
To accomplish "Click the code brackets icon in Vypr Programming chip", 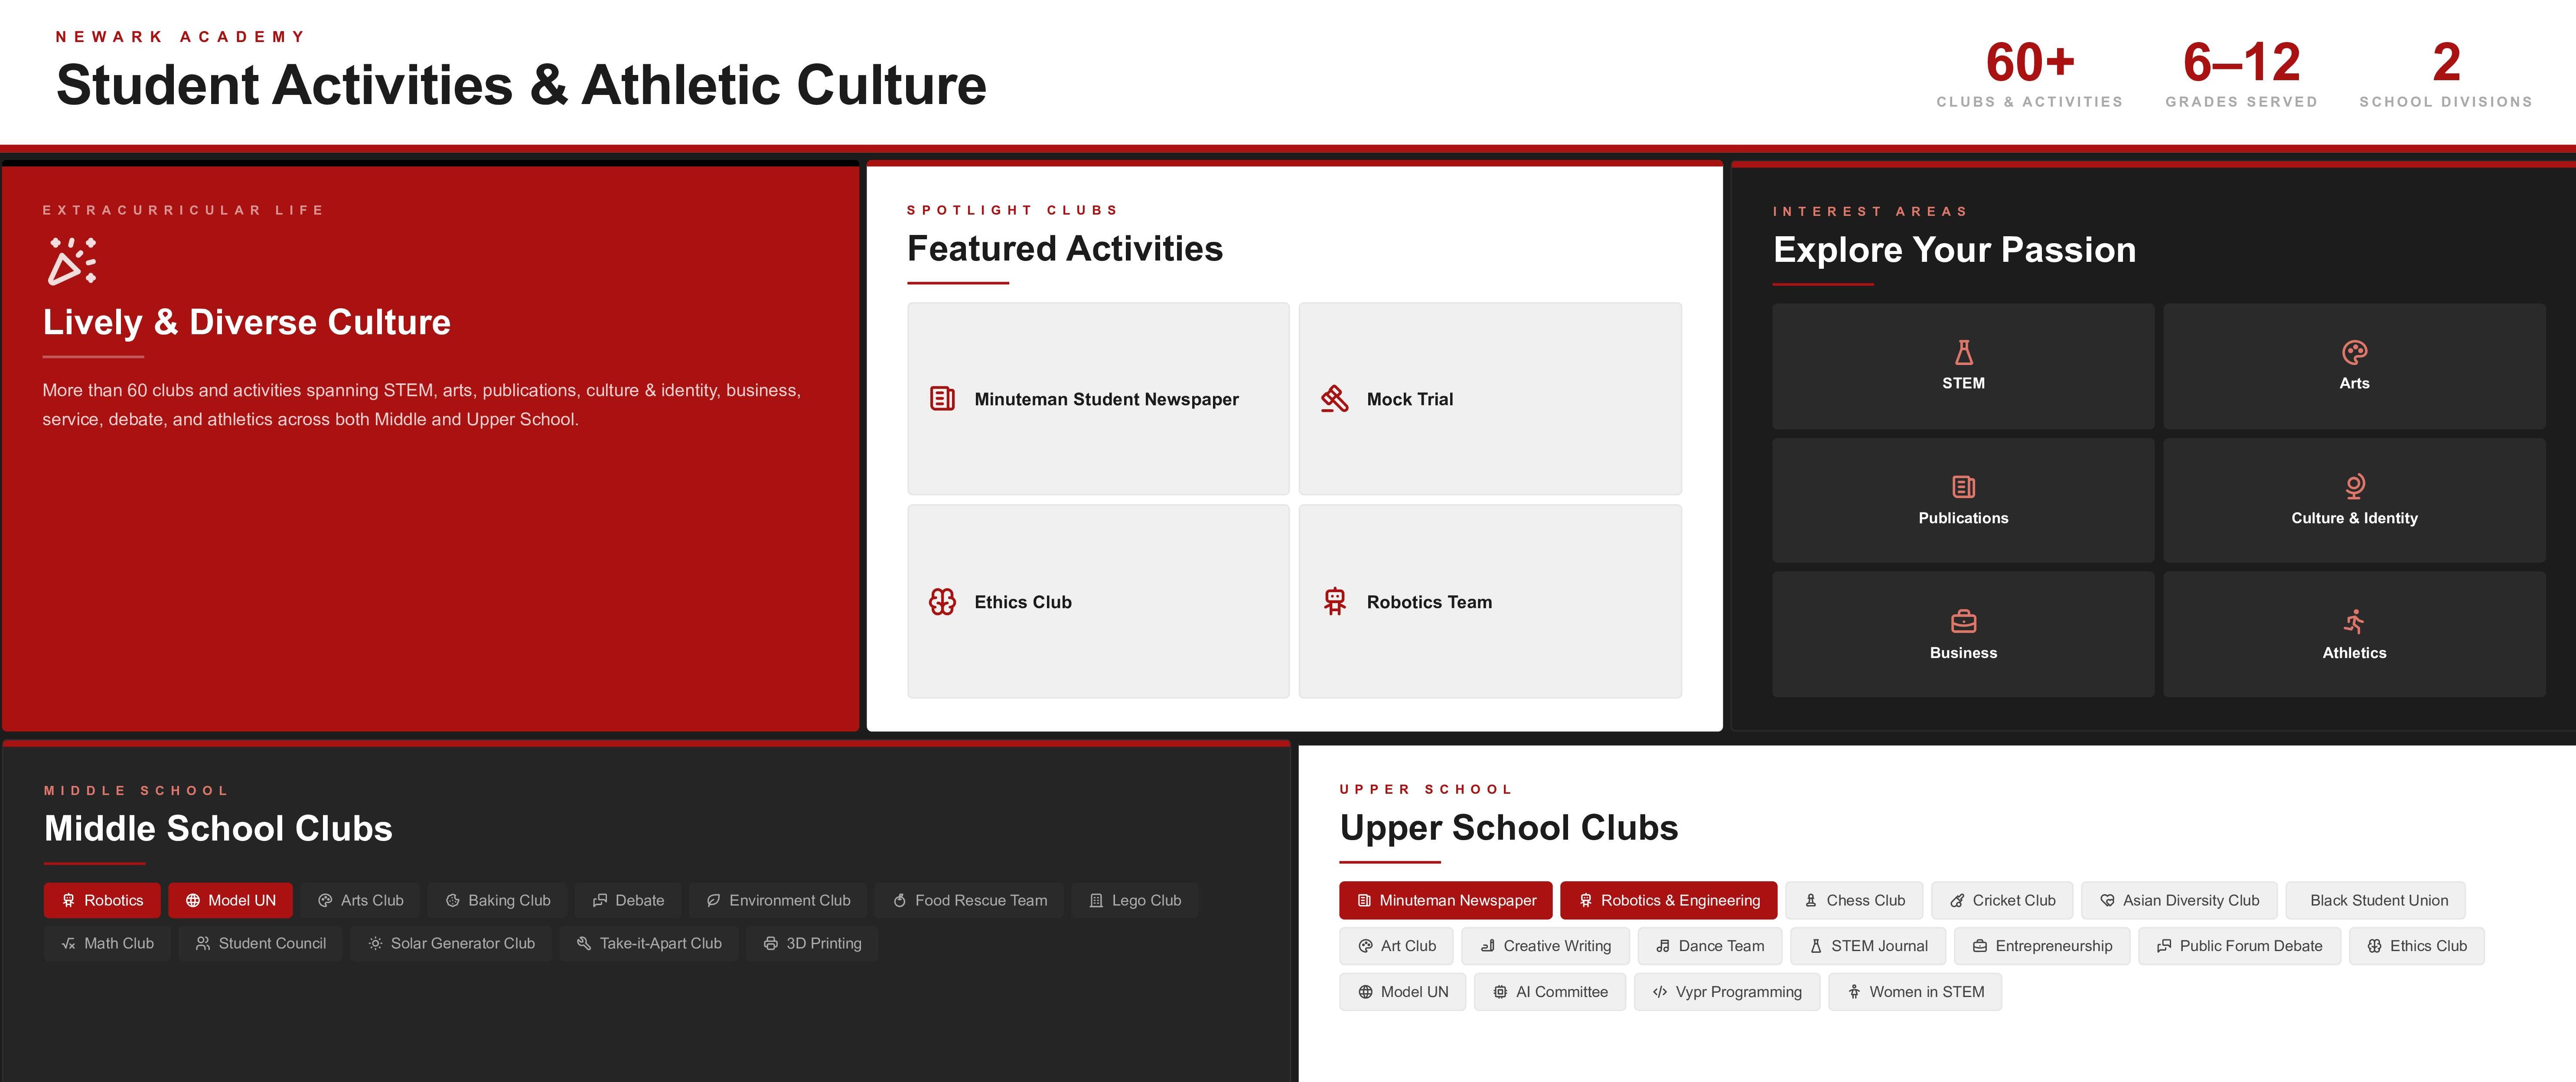I will coord(1660,992).
